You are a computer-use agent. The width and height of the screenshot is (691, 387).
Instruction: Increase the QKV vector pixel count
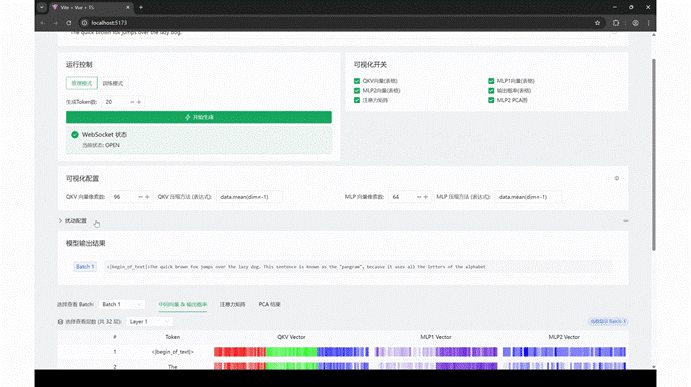tap(147, 197)
